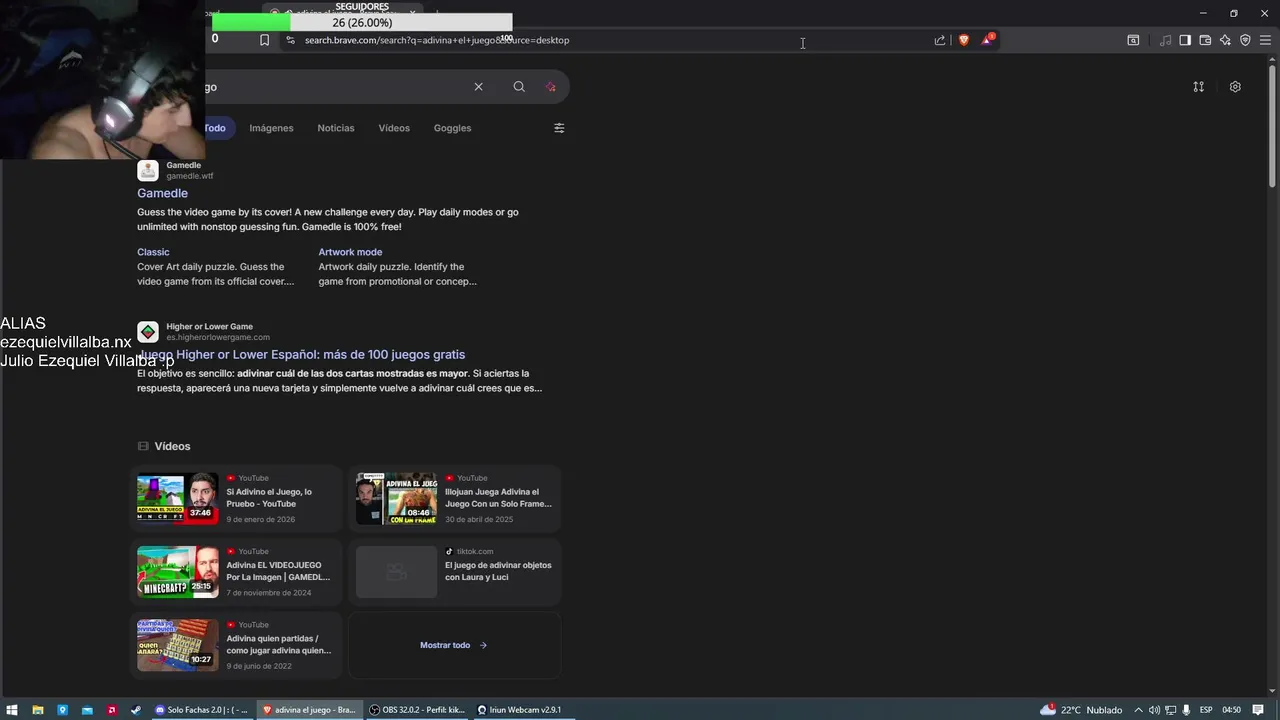
Task: Open the network tray icon
Action: [1170, 710]
